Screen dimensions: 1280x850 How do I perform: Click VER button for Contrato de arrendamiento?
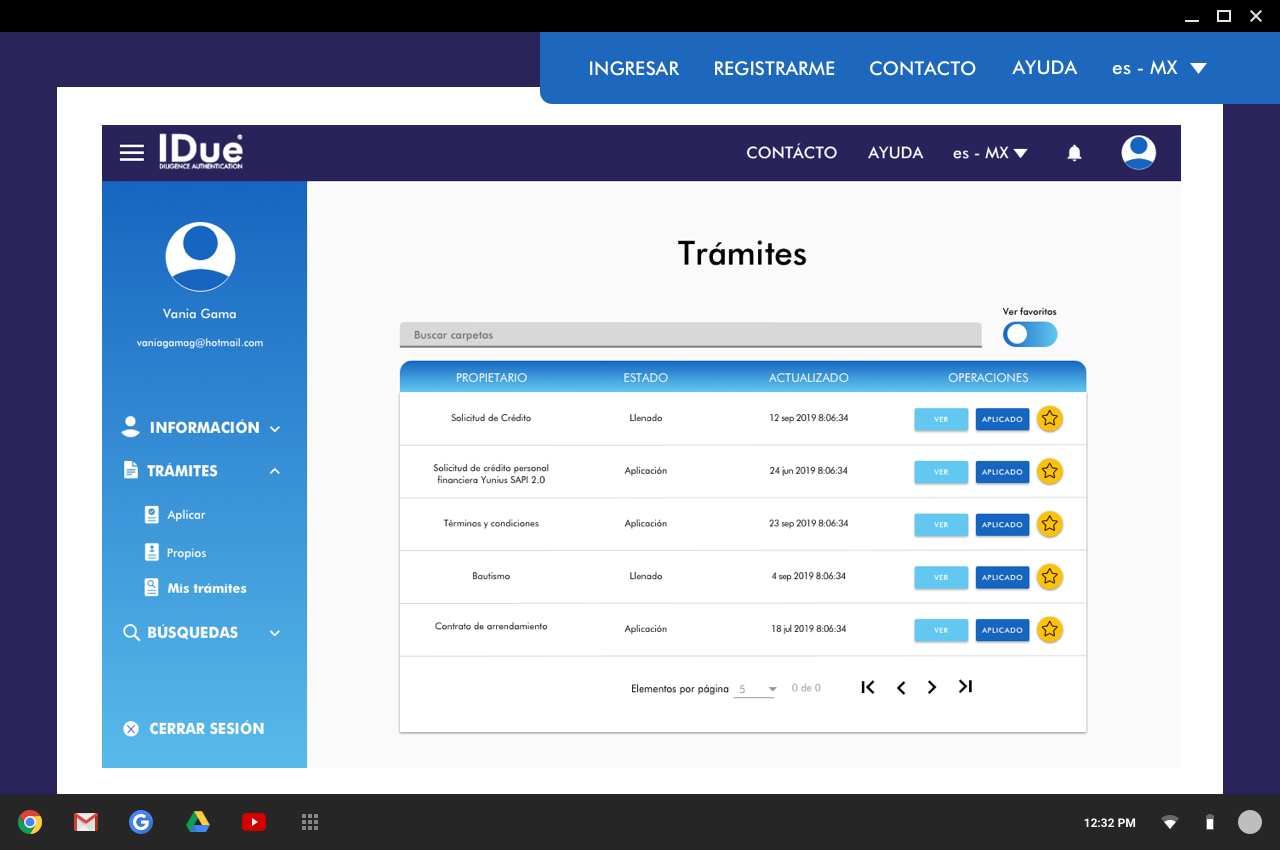941,630
